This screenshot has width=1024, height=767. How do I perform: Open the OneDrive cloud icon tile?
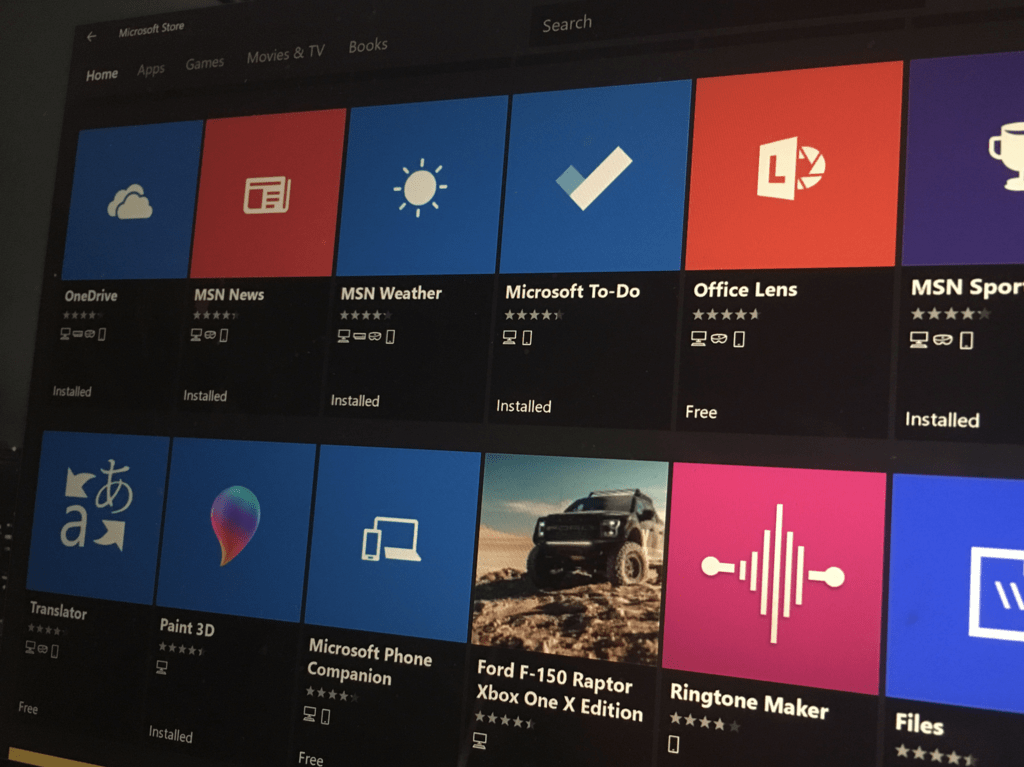pos(131,201)
